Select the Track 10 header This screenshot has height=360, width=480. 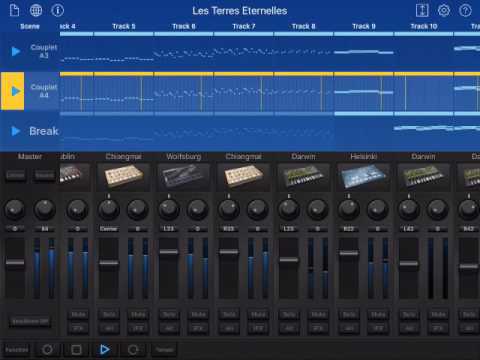pos(424,26)
